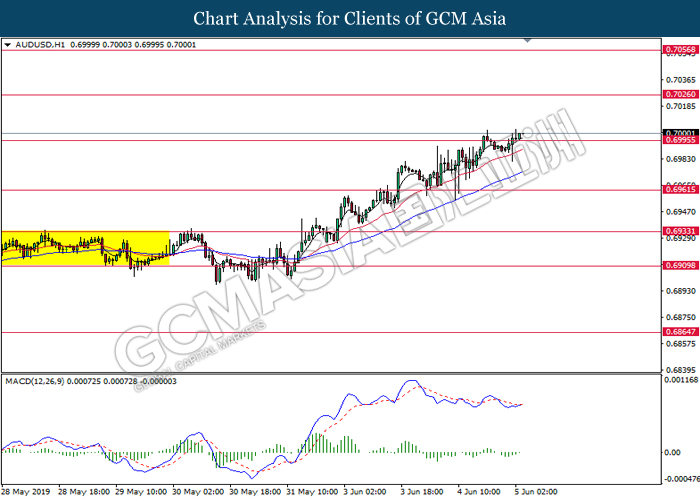Click the 29 May 10:00 time label
This screenshot has width=700, height=500.
click(x=141, y=492)
